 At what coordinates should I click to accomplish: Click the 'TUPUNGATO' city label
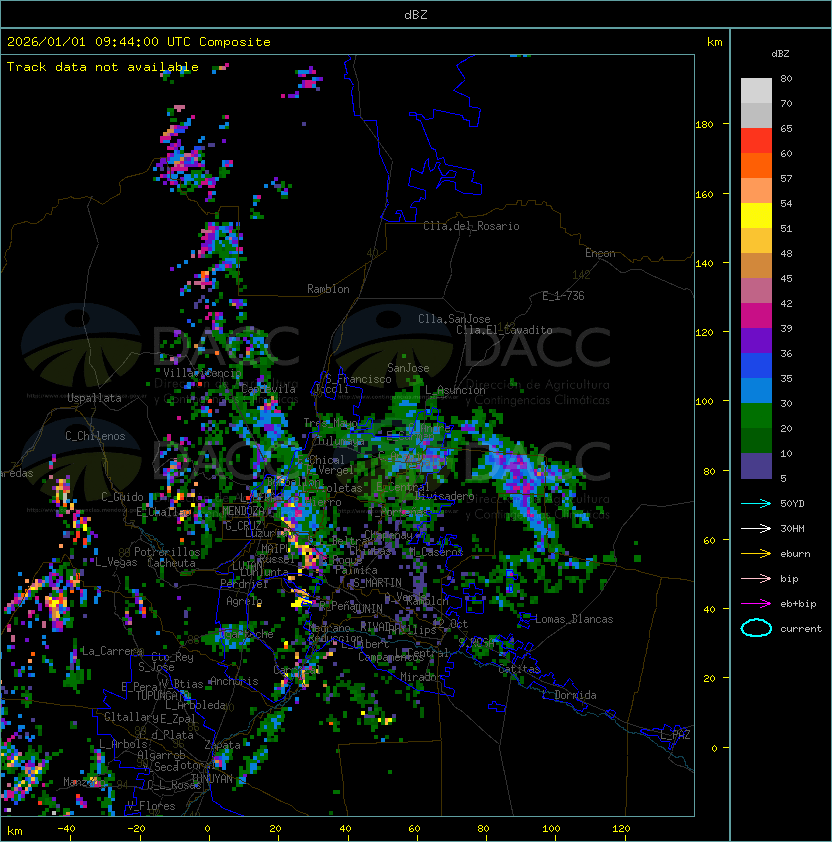[160, 696]
